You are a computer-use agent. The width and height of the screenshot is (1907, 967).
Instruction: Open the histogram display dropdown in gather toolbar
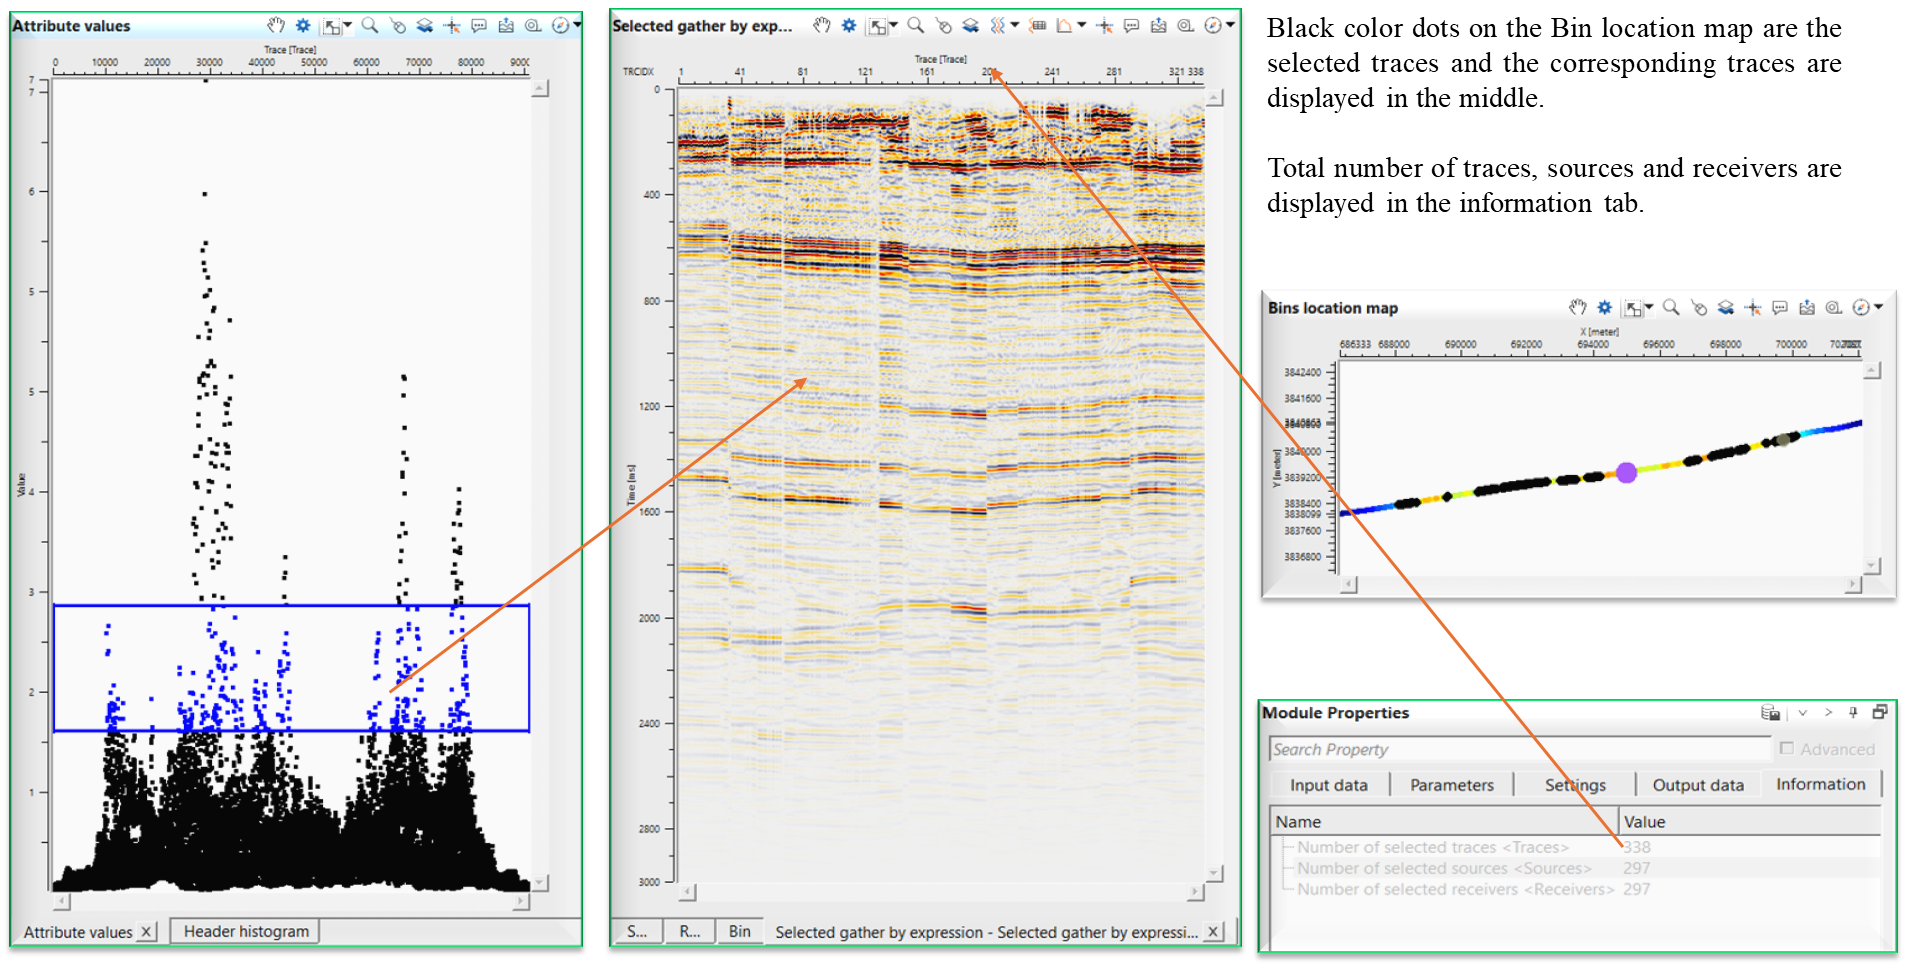pyautogui.click(x=1081, y=25)
